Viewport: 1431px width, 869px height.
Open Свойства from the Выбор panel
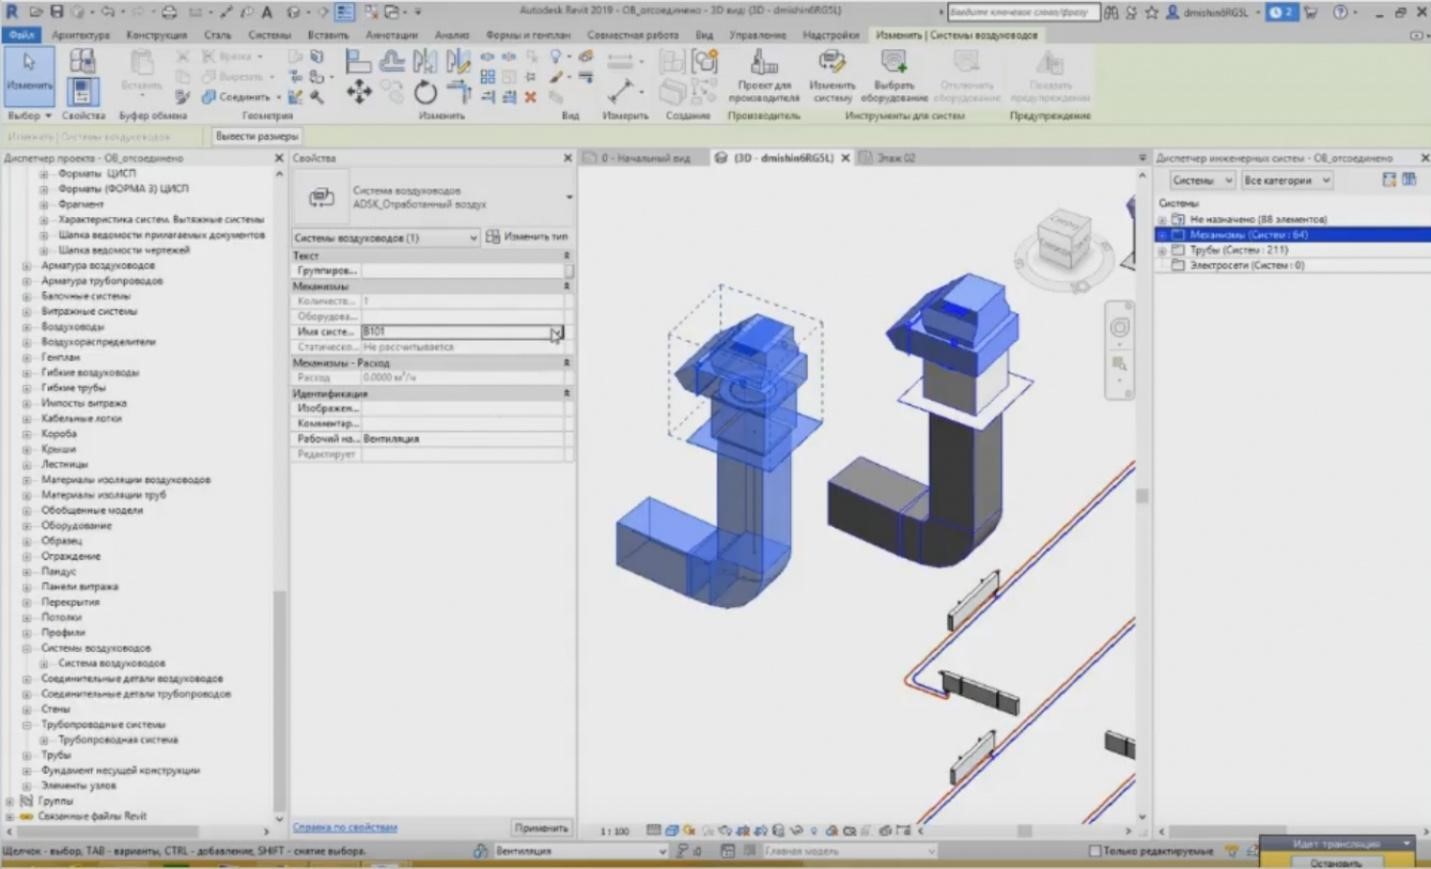pyautogui.click(x=83, y=90)
